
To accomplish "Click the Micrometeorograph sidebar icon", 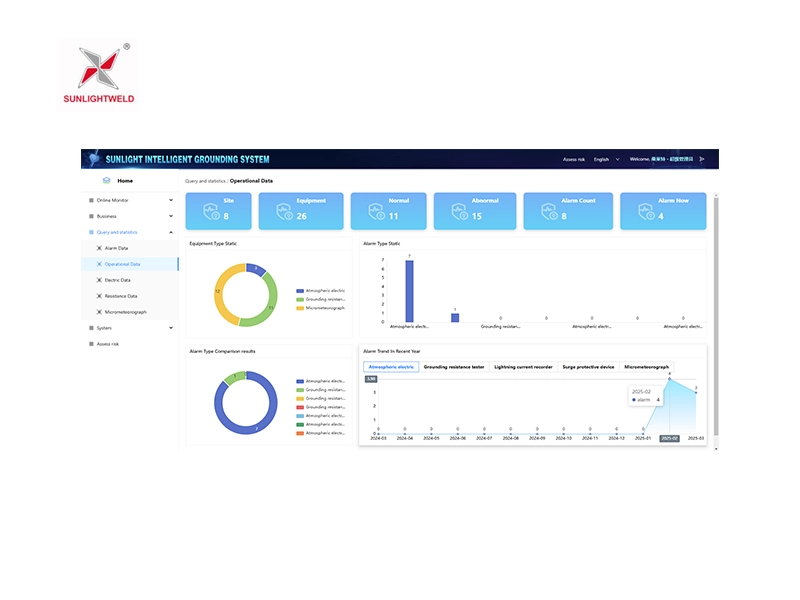I will coord(99,312).
